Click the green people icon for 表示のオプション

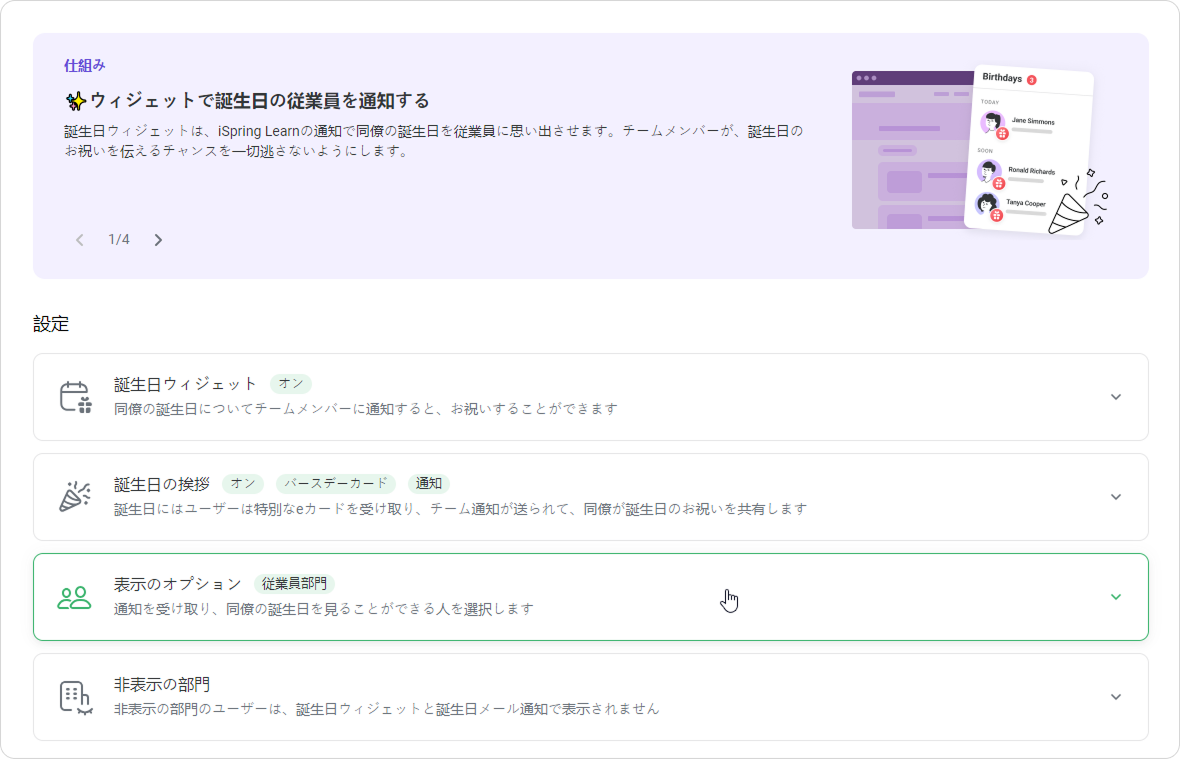pyautogui.click(x=75, y=597)
